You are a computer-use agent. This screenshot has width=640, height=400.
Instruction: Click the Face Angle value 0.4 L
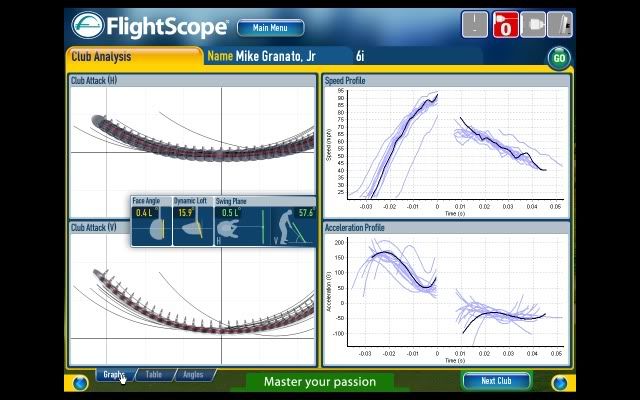(x=144, y=213)
